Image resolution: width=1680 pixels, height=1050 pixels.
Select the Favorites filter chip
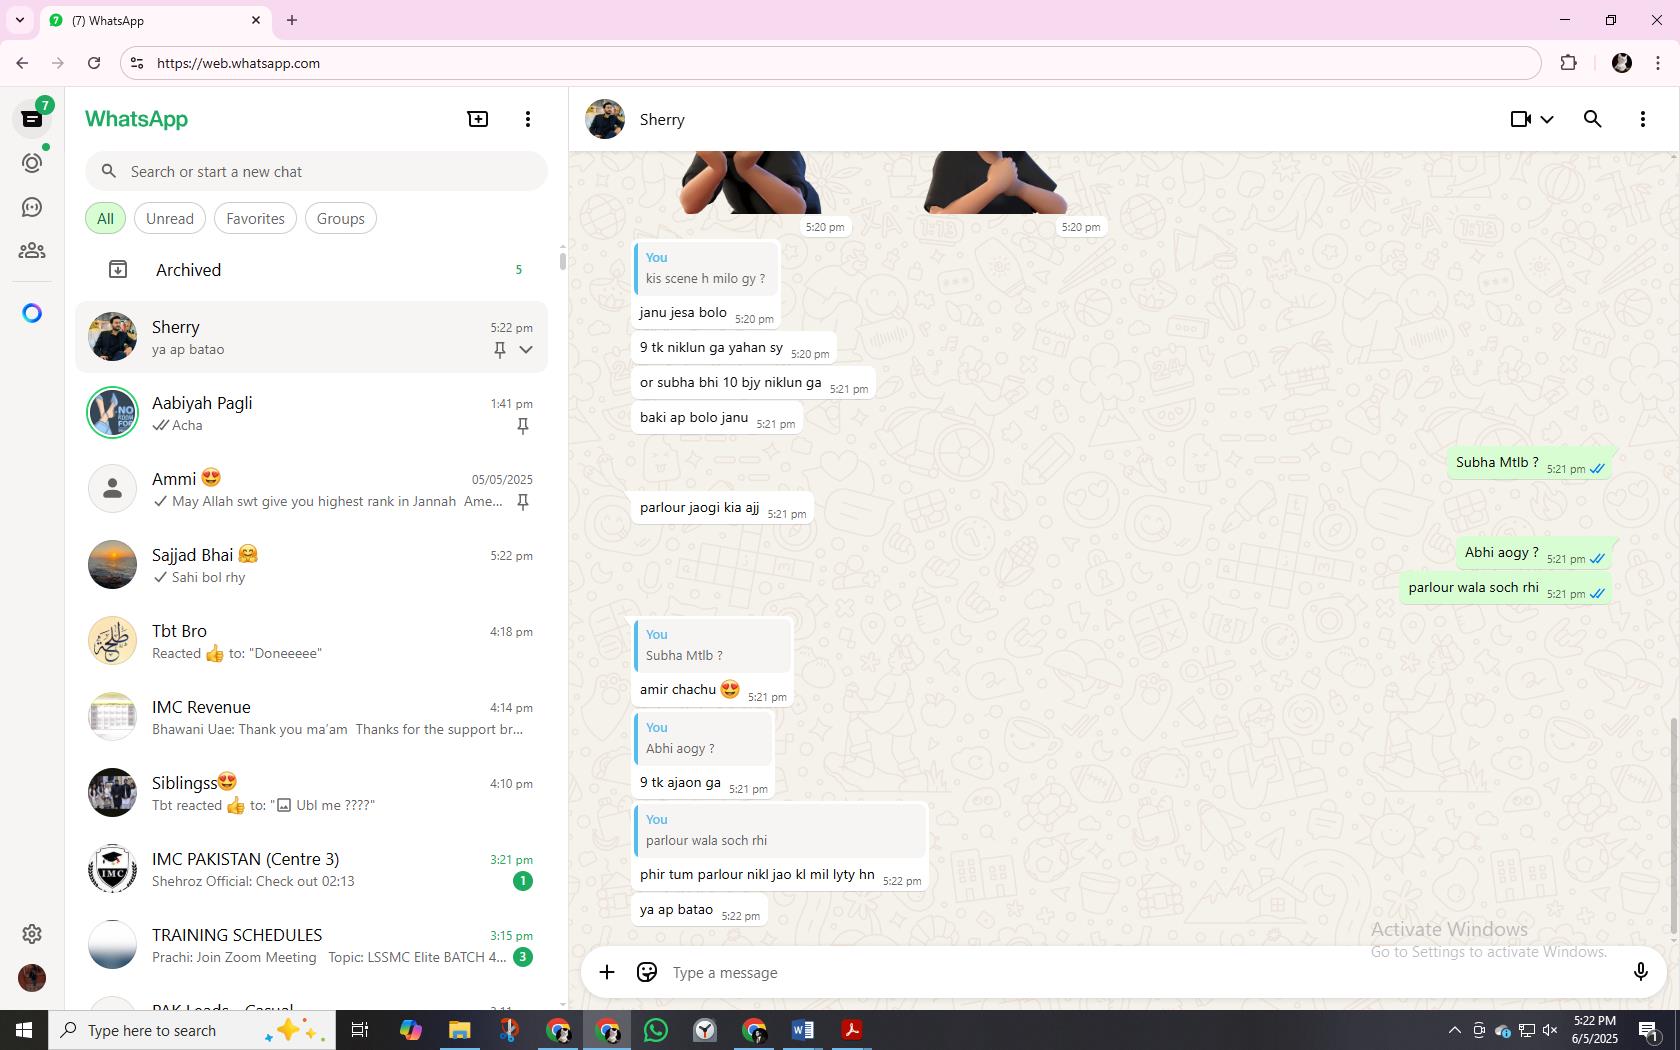pos(255,218)
